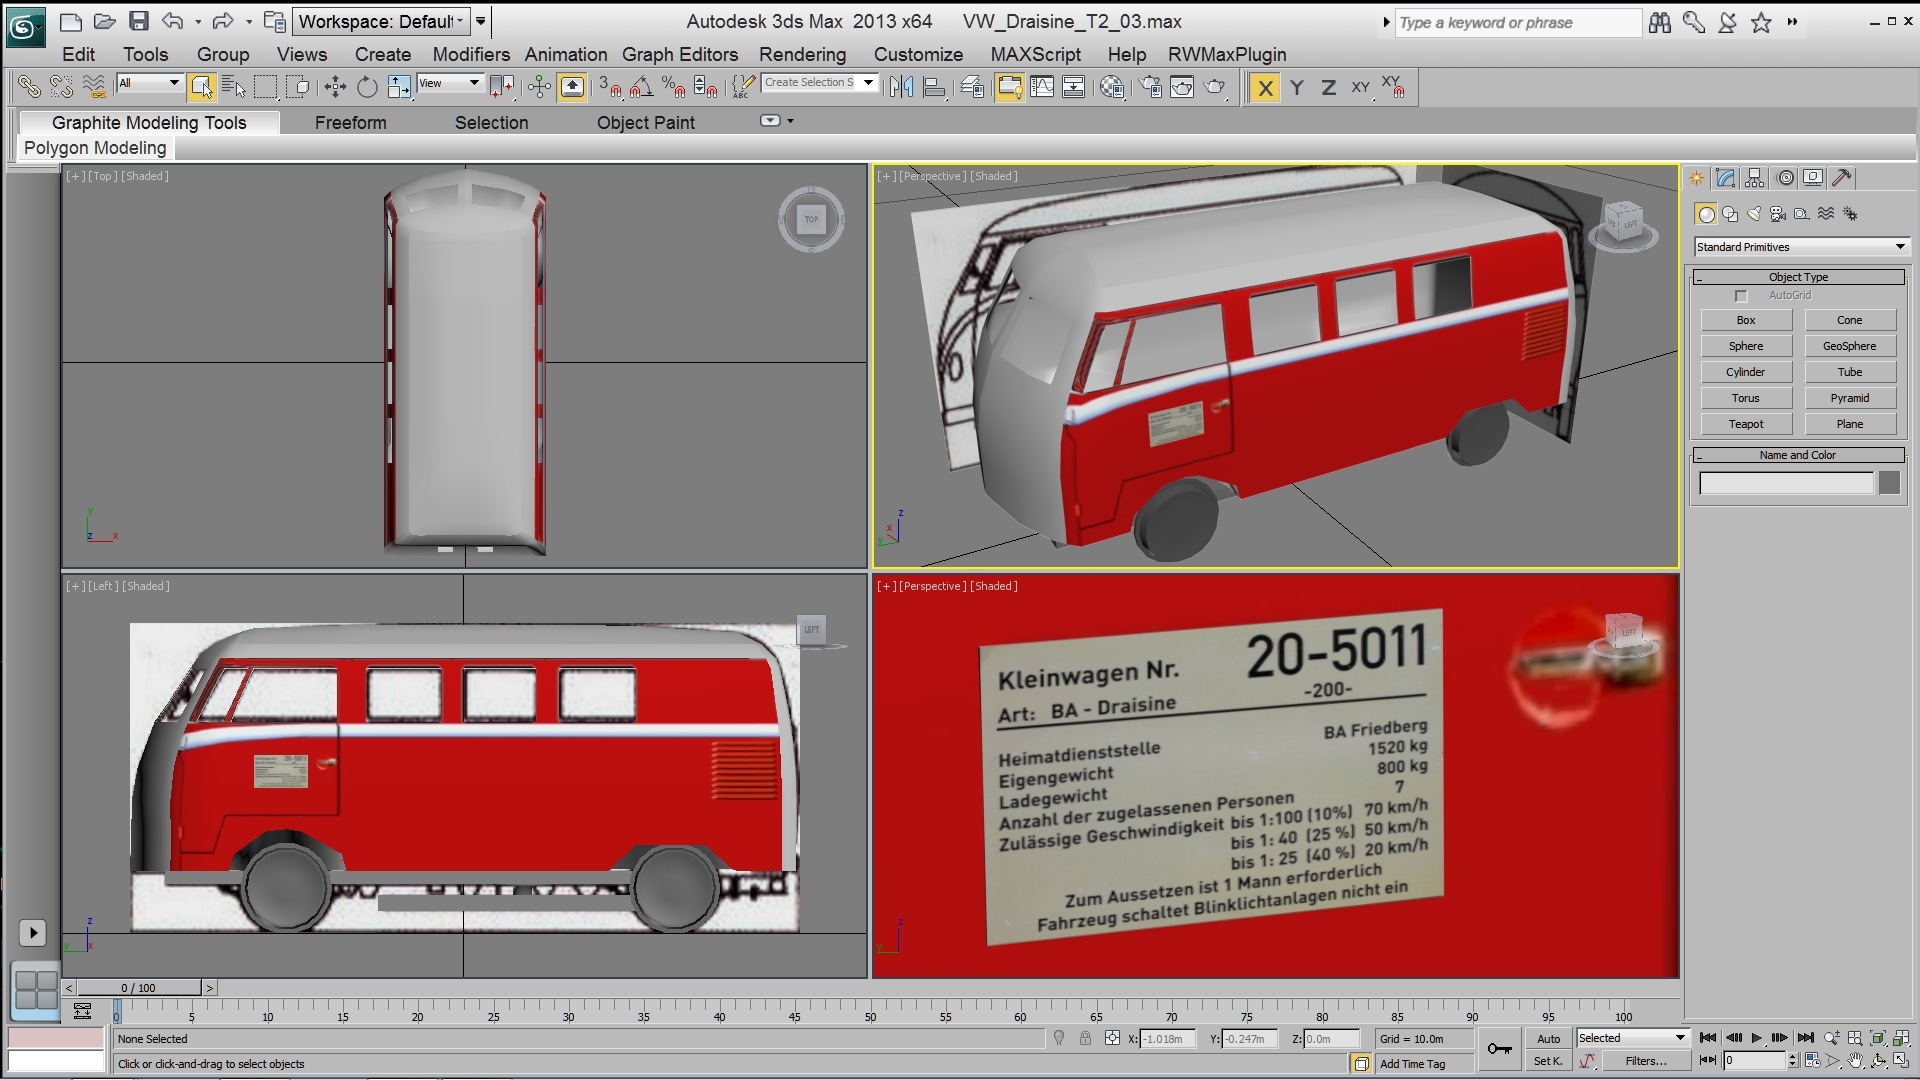Click the object color swatch
The image size is (1920, 1080).
point(1889,483)
